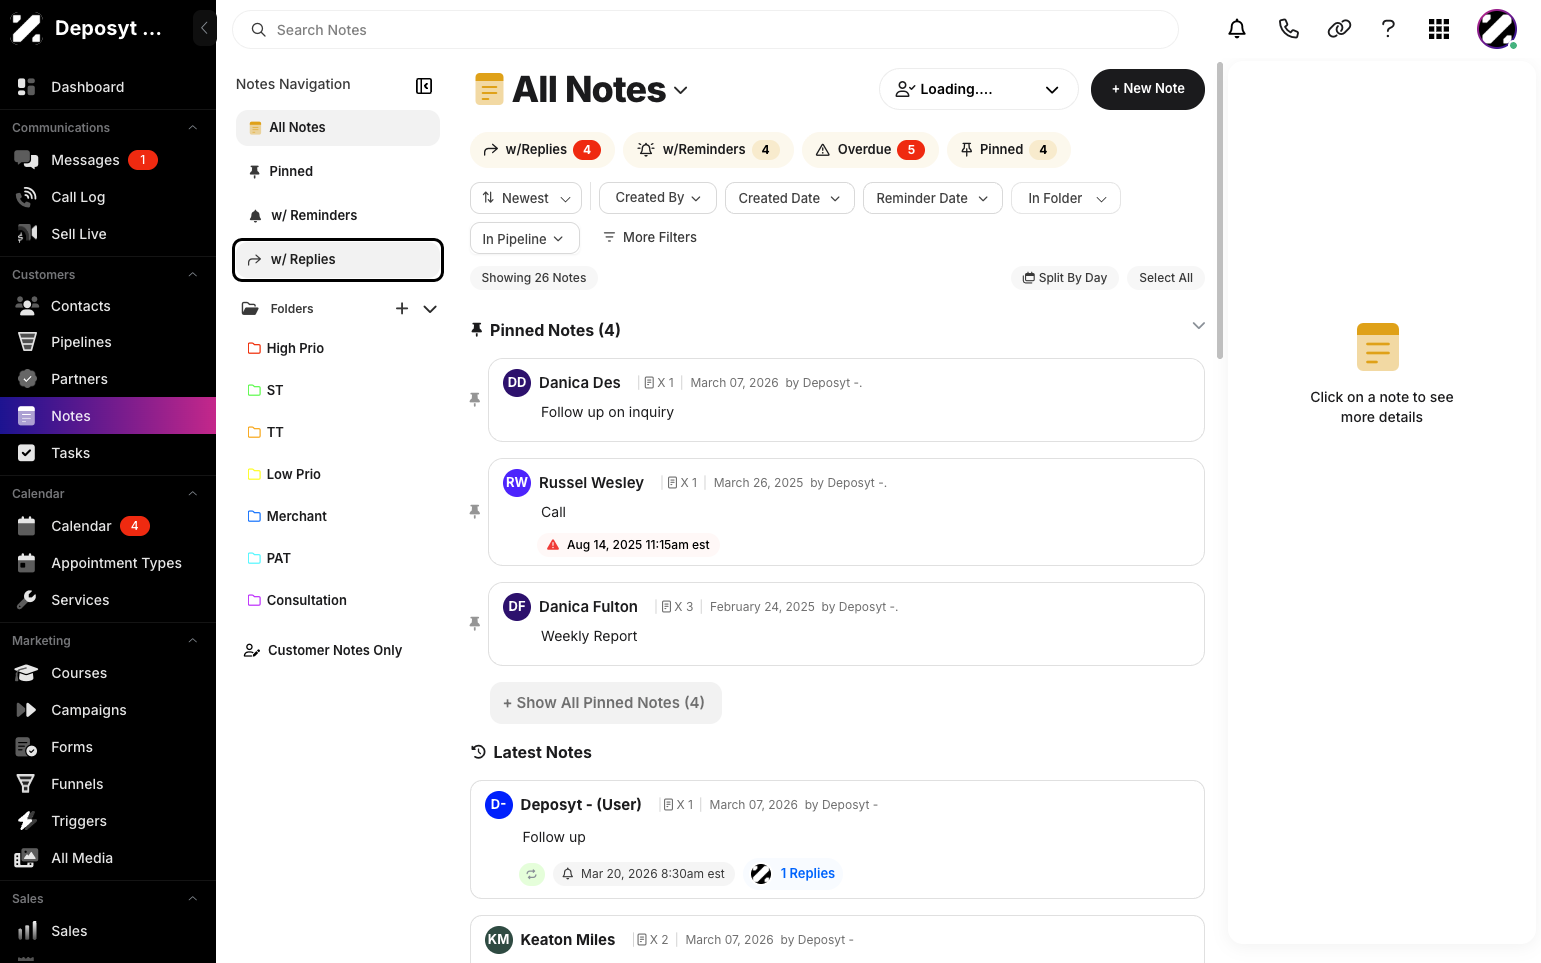The height and width of the screenshot is (963, 1541).
Task: Open the Newest sort dropdown
Action: tap(526, 198)
